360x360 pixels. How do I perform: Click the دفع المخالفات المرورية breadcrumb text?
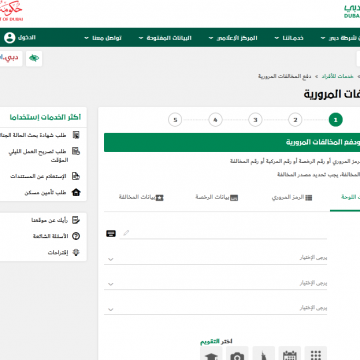284,77
